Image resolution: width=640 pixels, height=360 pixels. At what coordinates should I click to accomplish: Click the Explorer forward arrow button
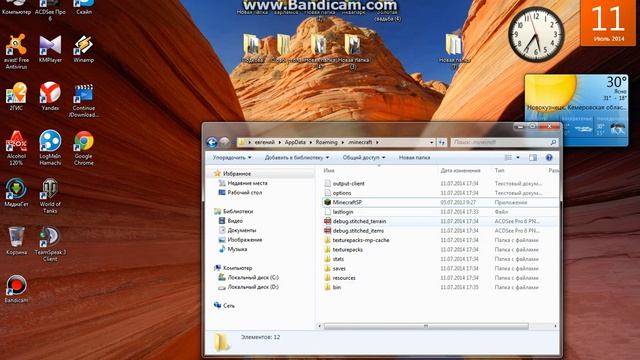point(224,142)
